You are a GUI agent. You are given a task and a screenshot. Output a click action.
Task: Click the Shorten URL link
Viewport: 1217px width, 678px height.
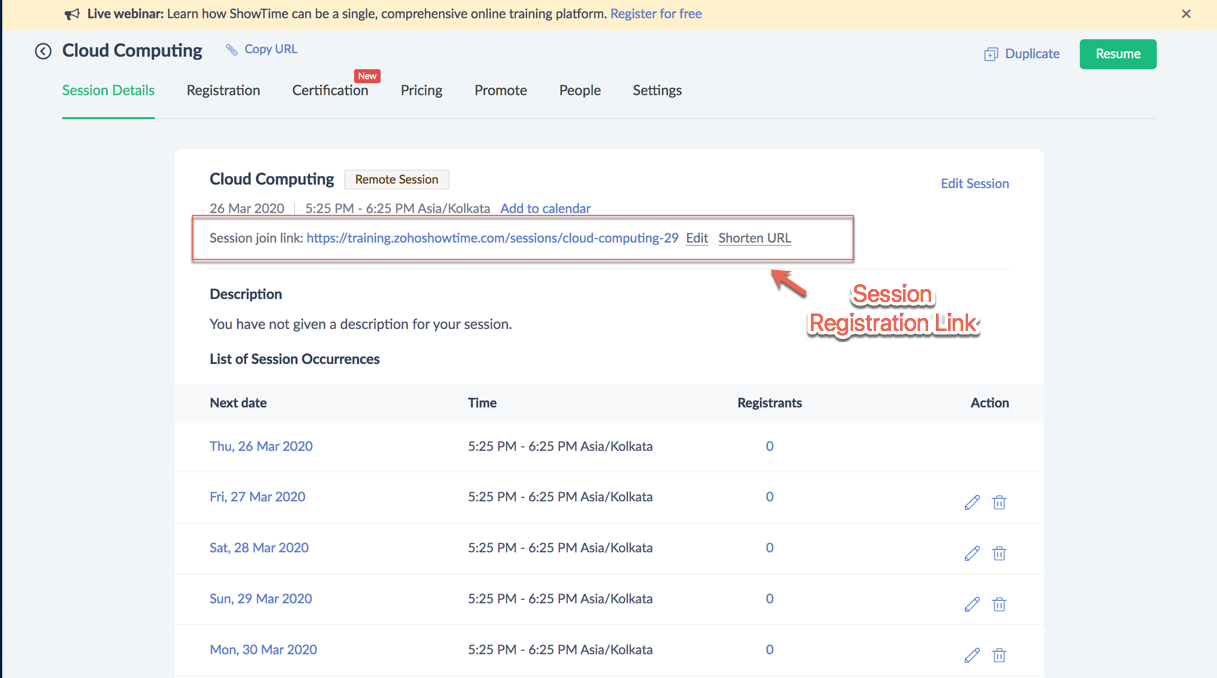coord(754,238)
